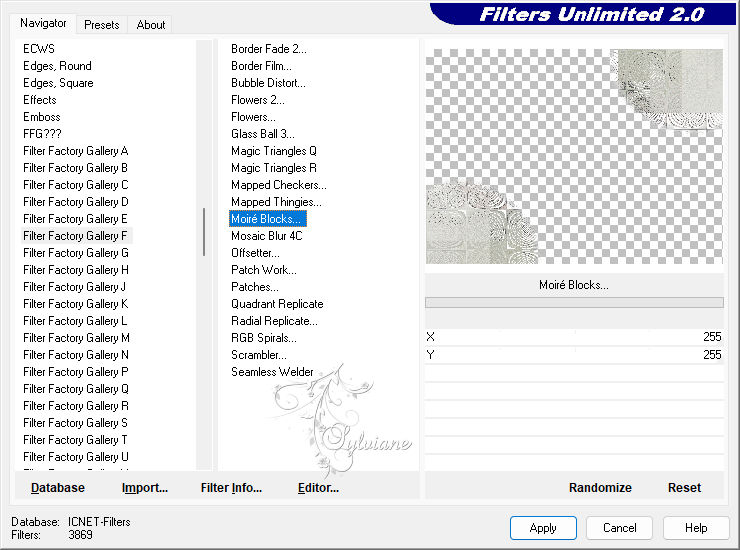This screenshot has width=740, height=550.
Task: Select Filter Factory Gallery L
Action: 75,321
